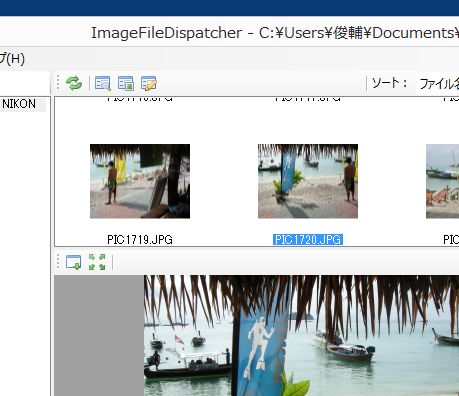Open the ファイル名 sort dropdown
The height and width of the screenshot is (396, 459).
pyautogui.click(x=438, y=84)
